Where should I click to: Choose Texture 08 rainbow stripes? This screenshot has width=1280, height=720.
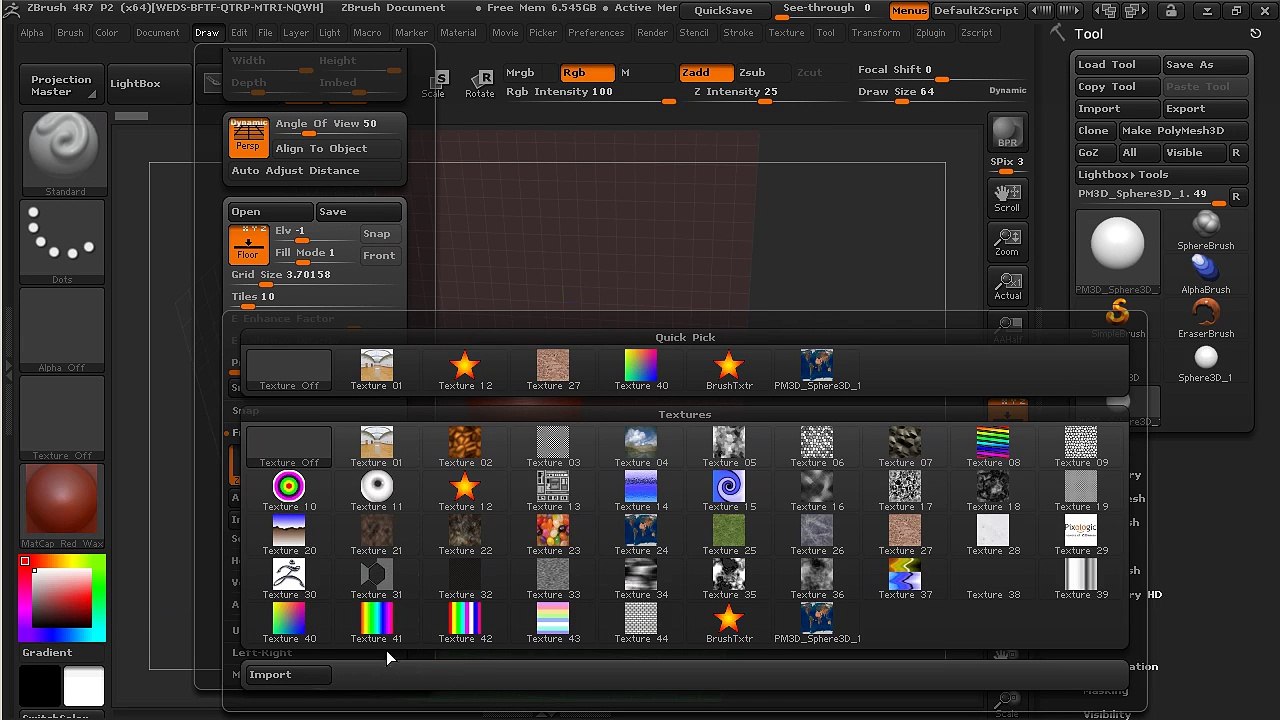pos(993,447)
